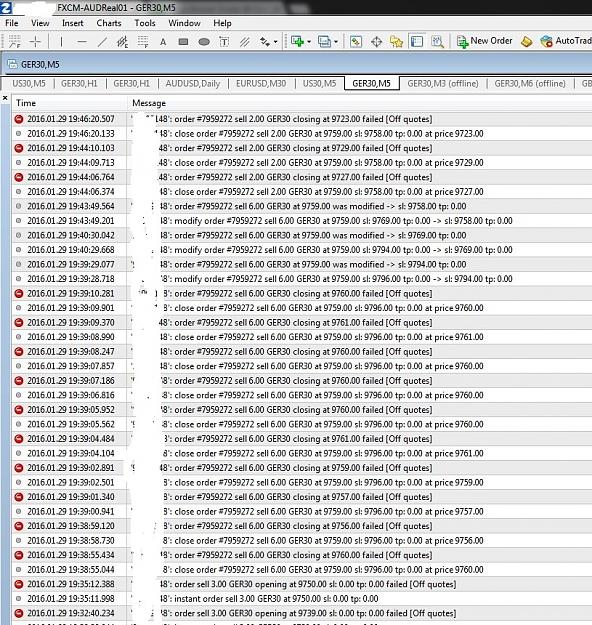The height and width of the screenshot is (625, 592).
Task: Select the log row at 2016.01.29 19:40:30.042
Action: [x=302, y=235]
